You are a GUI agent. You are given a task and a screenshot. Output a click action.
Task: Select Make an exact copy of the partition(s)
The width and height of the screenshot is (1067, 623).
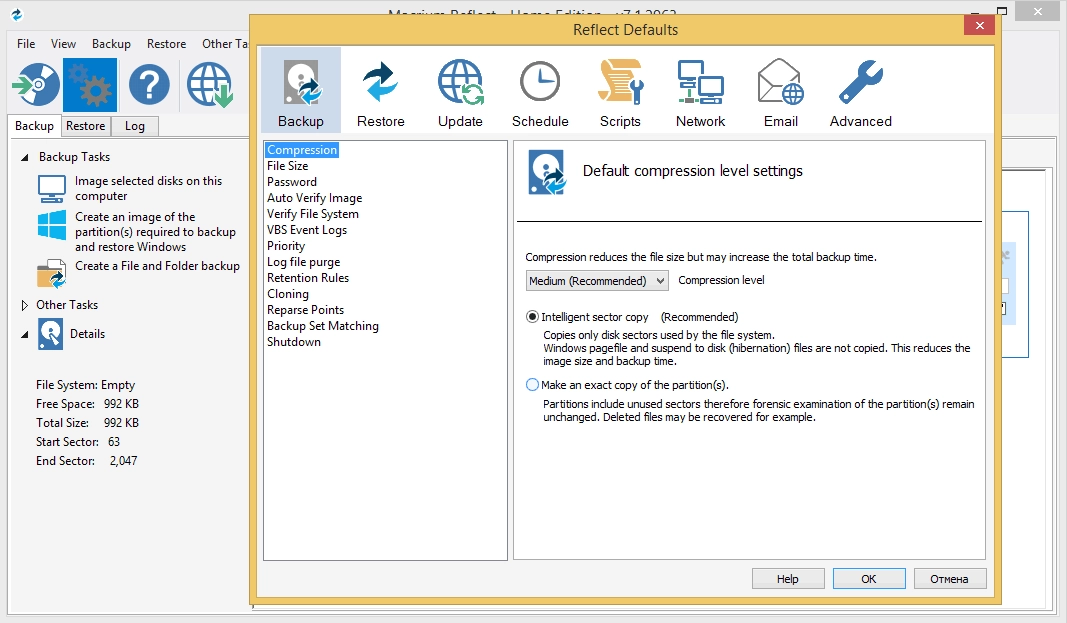coord(533,385)
